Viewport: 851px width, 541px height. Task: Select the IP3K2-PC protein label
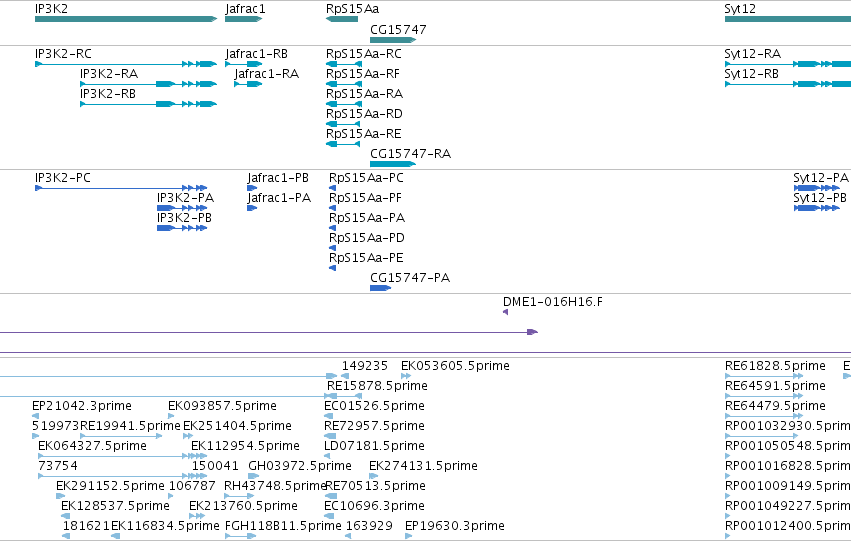coord(62,178)
